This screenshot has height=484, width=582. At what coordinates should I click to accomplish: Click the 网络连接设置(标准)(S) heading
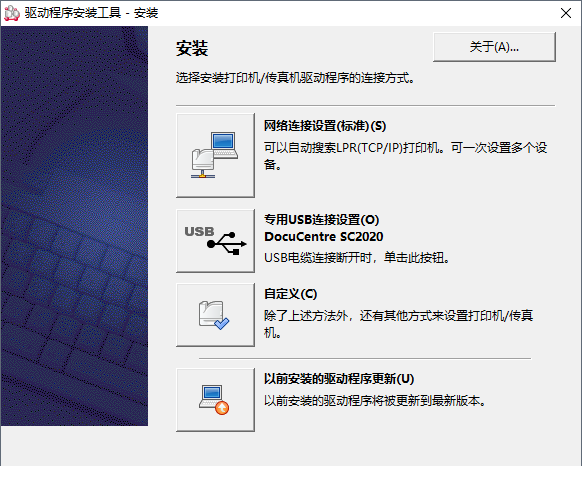325,126
